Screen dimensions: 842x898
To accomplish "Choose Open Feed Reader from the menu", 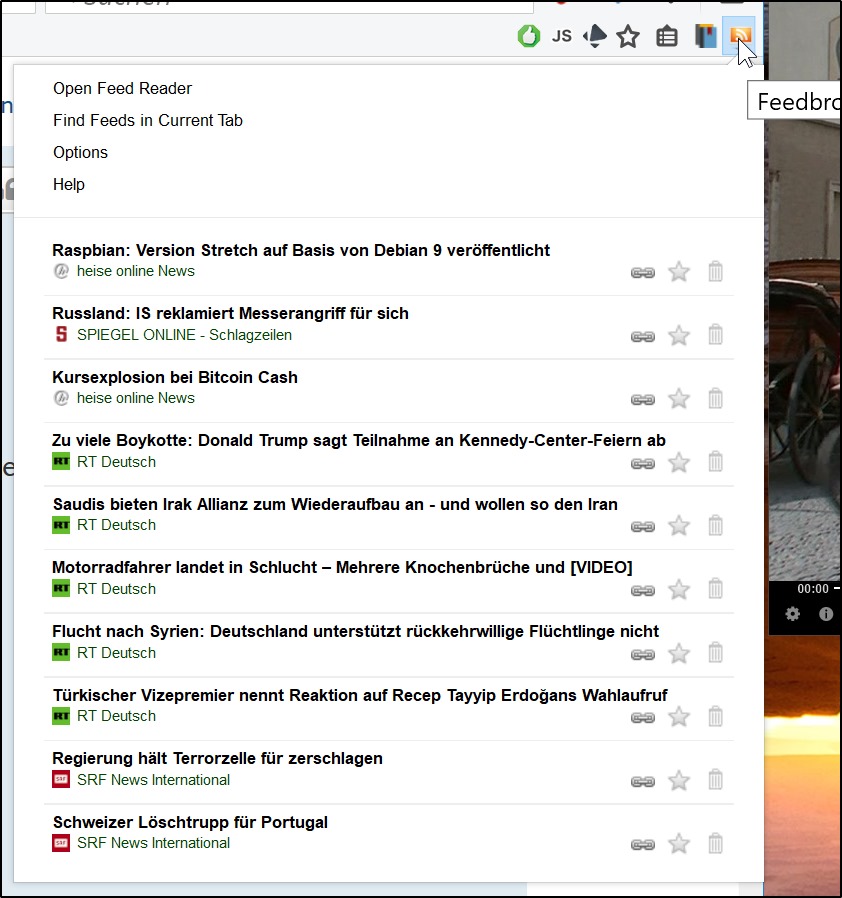I will pyautogui.click(x=123, y=89).
